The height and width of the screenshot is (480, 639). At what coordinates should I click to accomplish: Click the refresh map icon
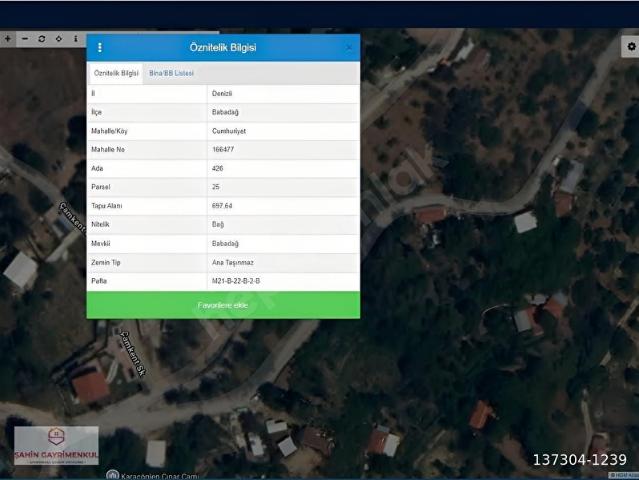point(42,39)
